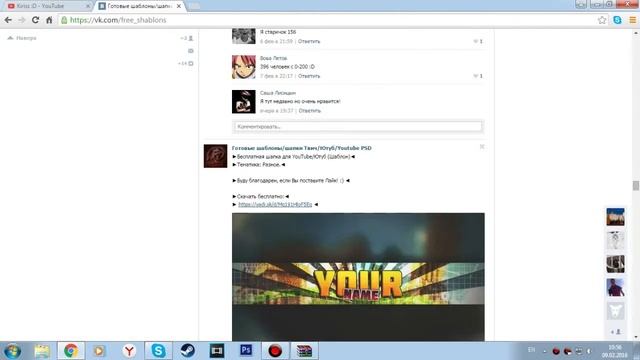640x360 pixels.
Task: Show hidden system tray icons arrow
Action: click(x=544, y=351)
